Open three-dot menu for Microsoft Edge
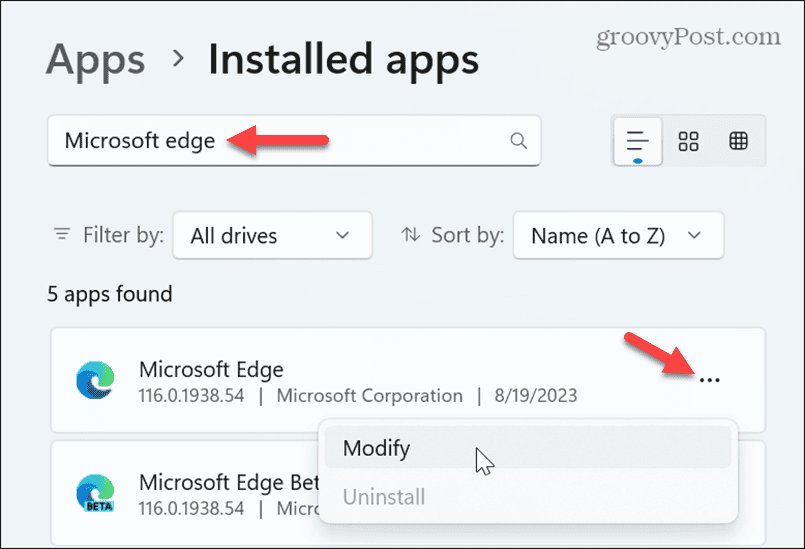This screenshot has width=805, height=549. [x=710, y=380]
